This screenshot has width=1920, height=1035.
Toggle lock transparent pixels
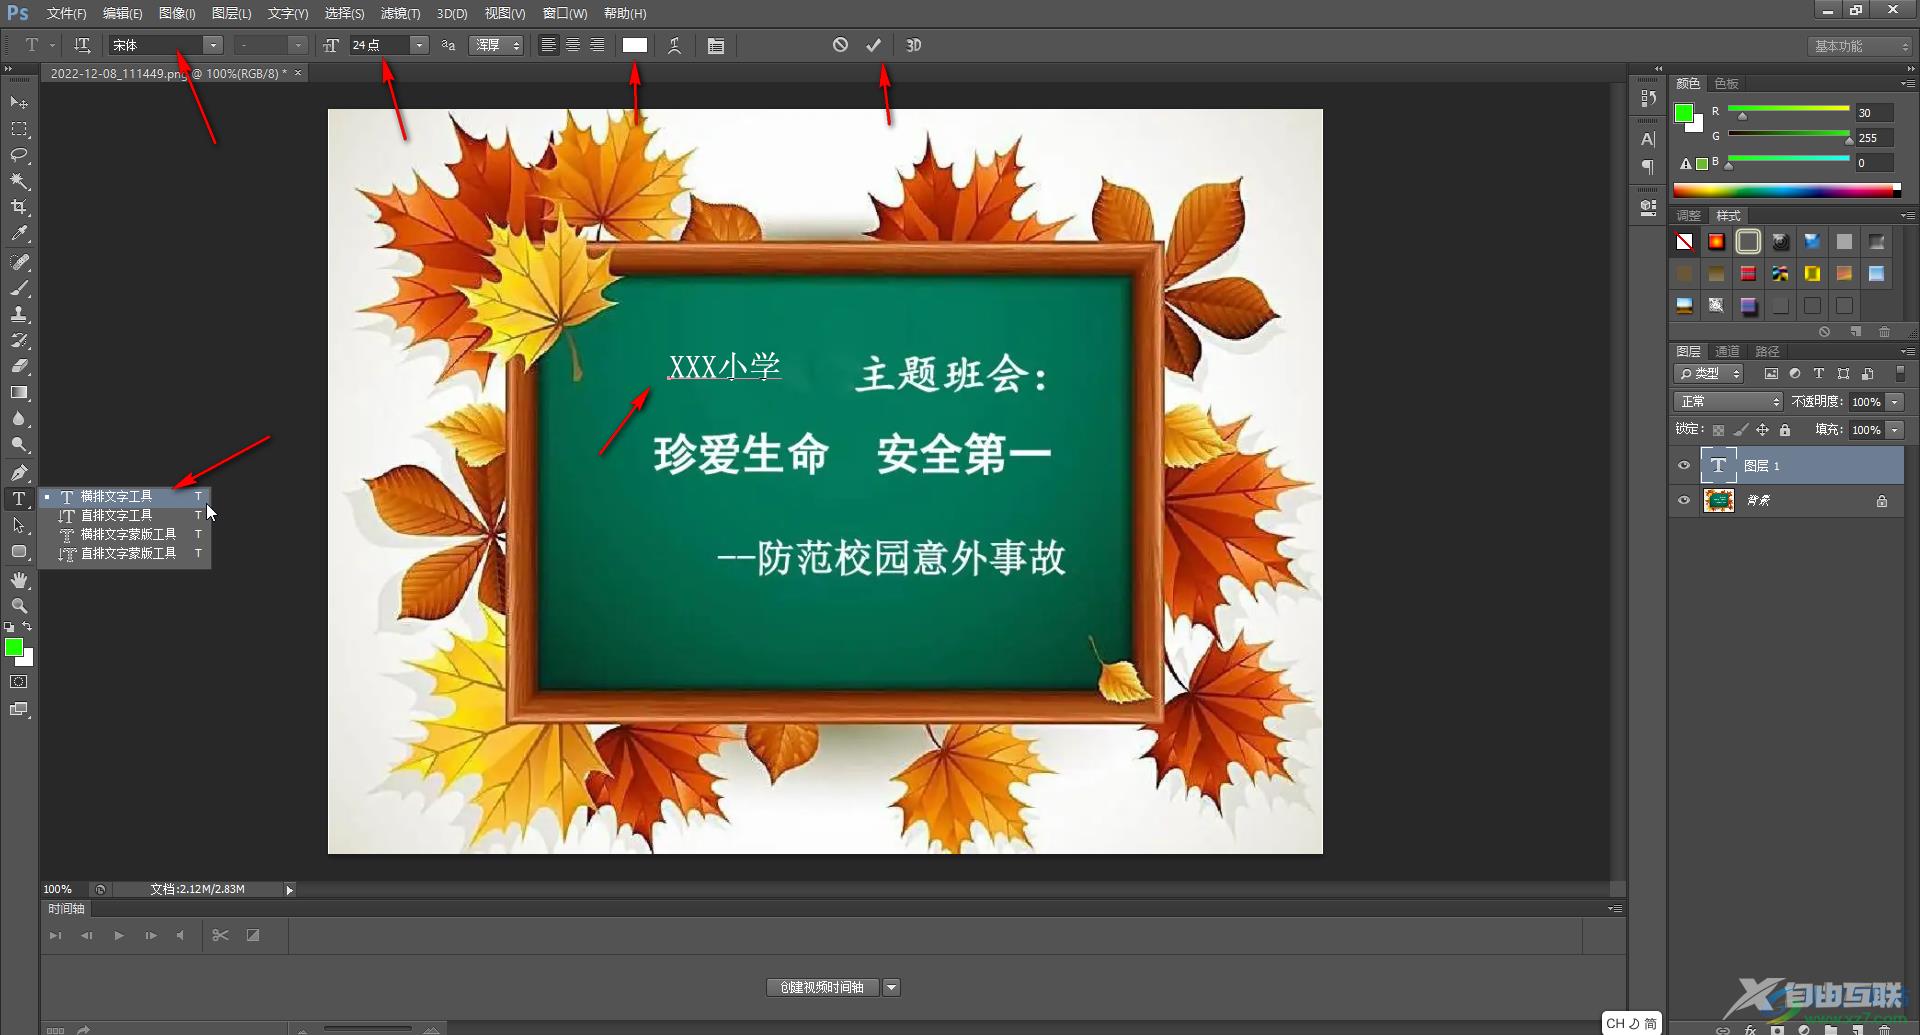click(1718, 430)
